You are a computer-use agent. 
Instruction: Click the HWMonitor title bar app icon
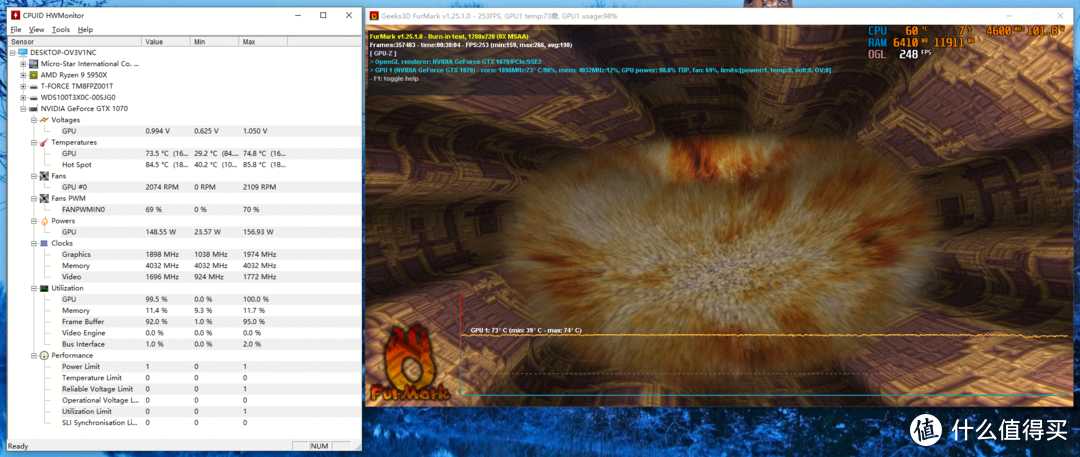tap(13, 16)
